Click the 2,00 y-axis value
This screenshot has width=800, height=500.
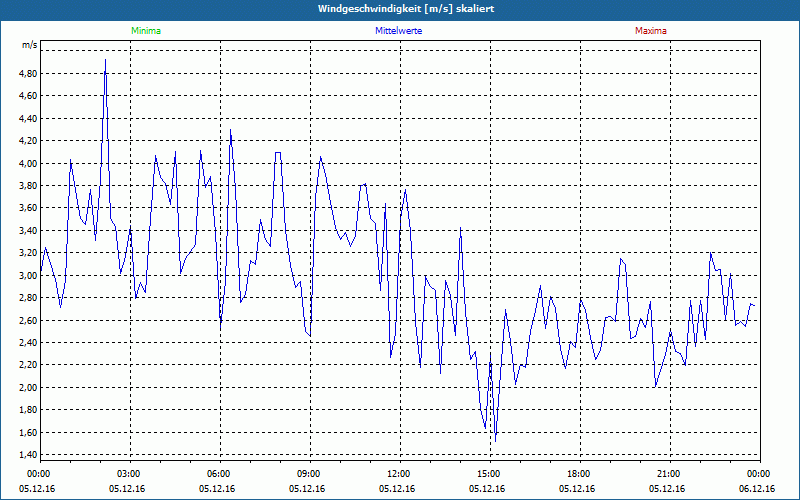[27, 387]
